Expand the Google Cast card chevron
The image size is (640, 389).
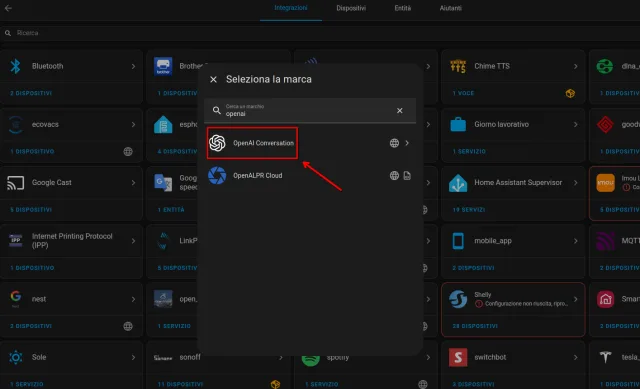tap(133, 183)
